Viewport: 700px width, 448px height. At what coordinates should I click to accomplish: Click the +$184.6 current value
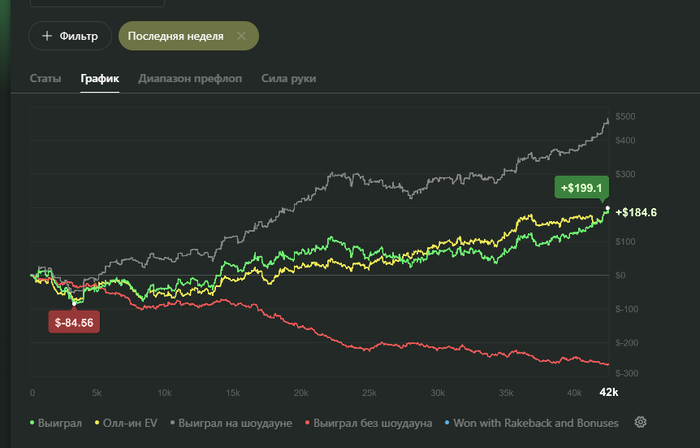coord(636,213)
